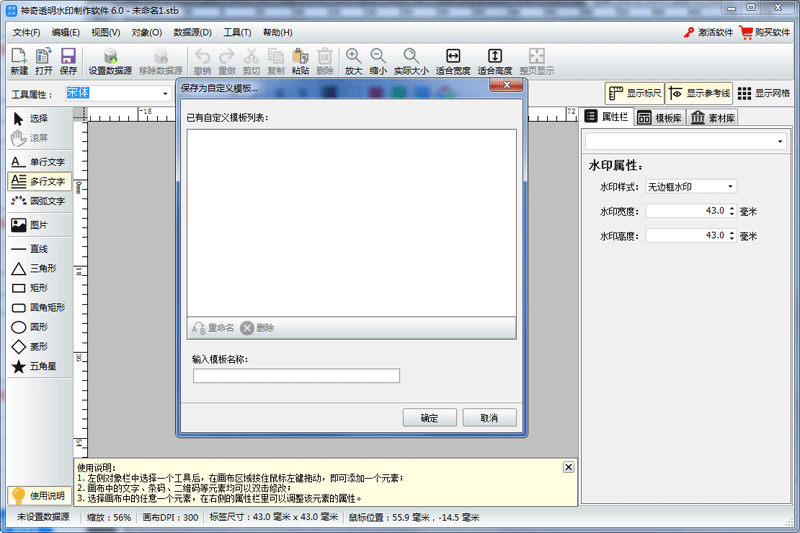The width and height of the screenshot is (800, 533).
Task: Toggle 显示标尺 ruler display
Action: coord(635,93)
